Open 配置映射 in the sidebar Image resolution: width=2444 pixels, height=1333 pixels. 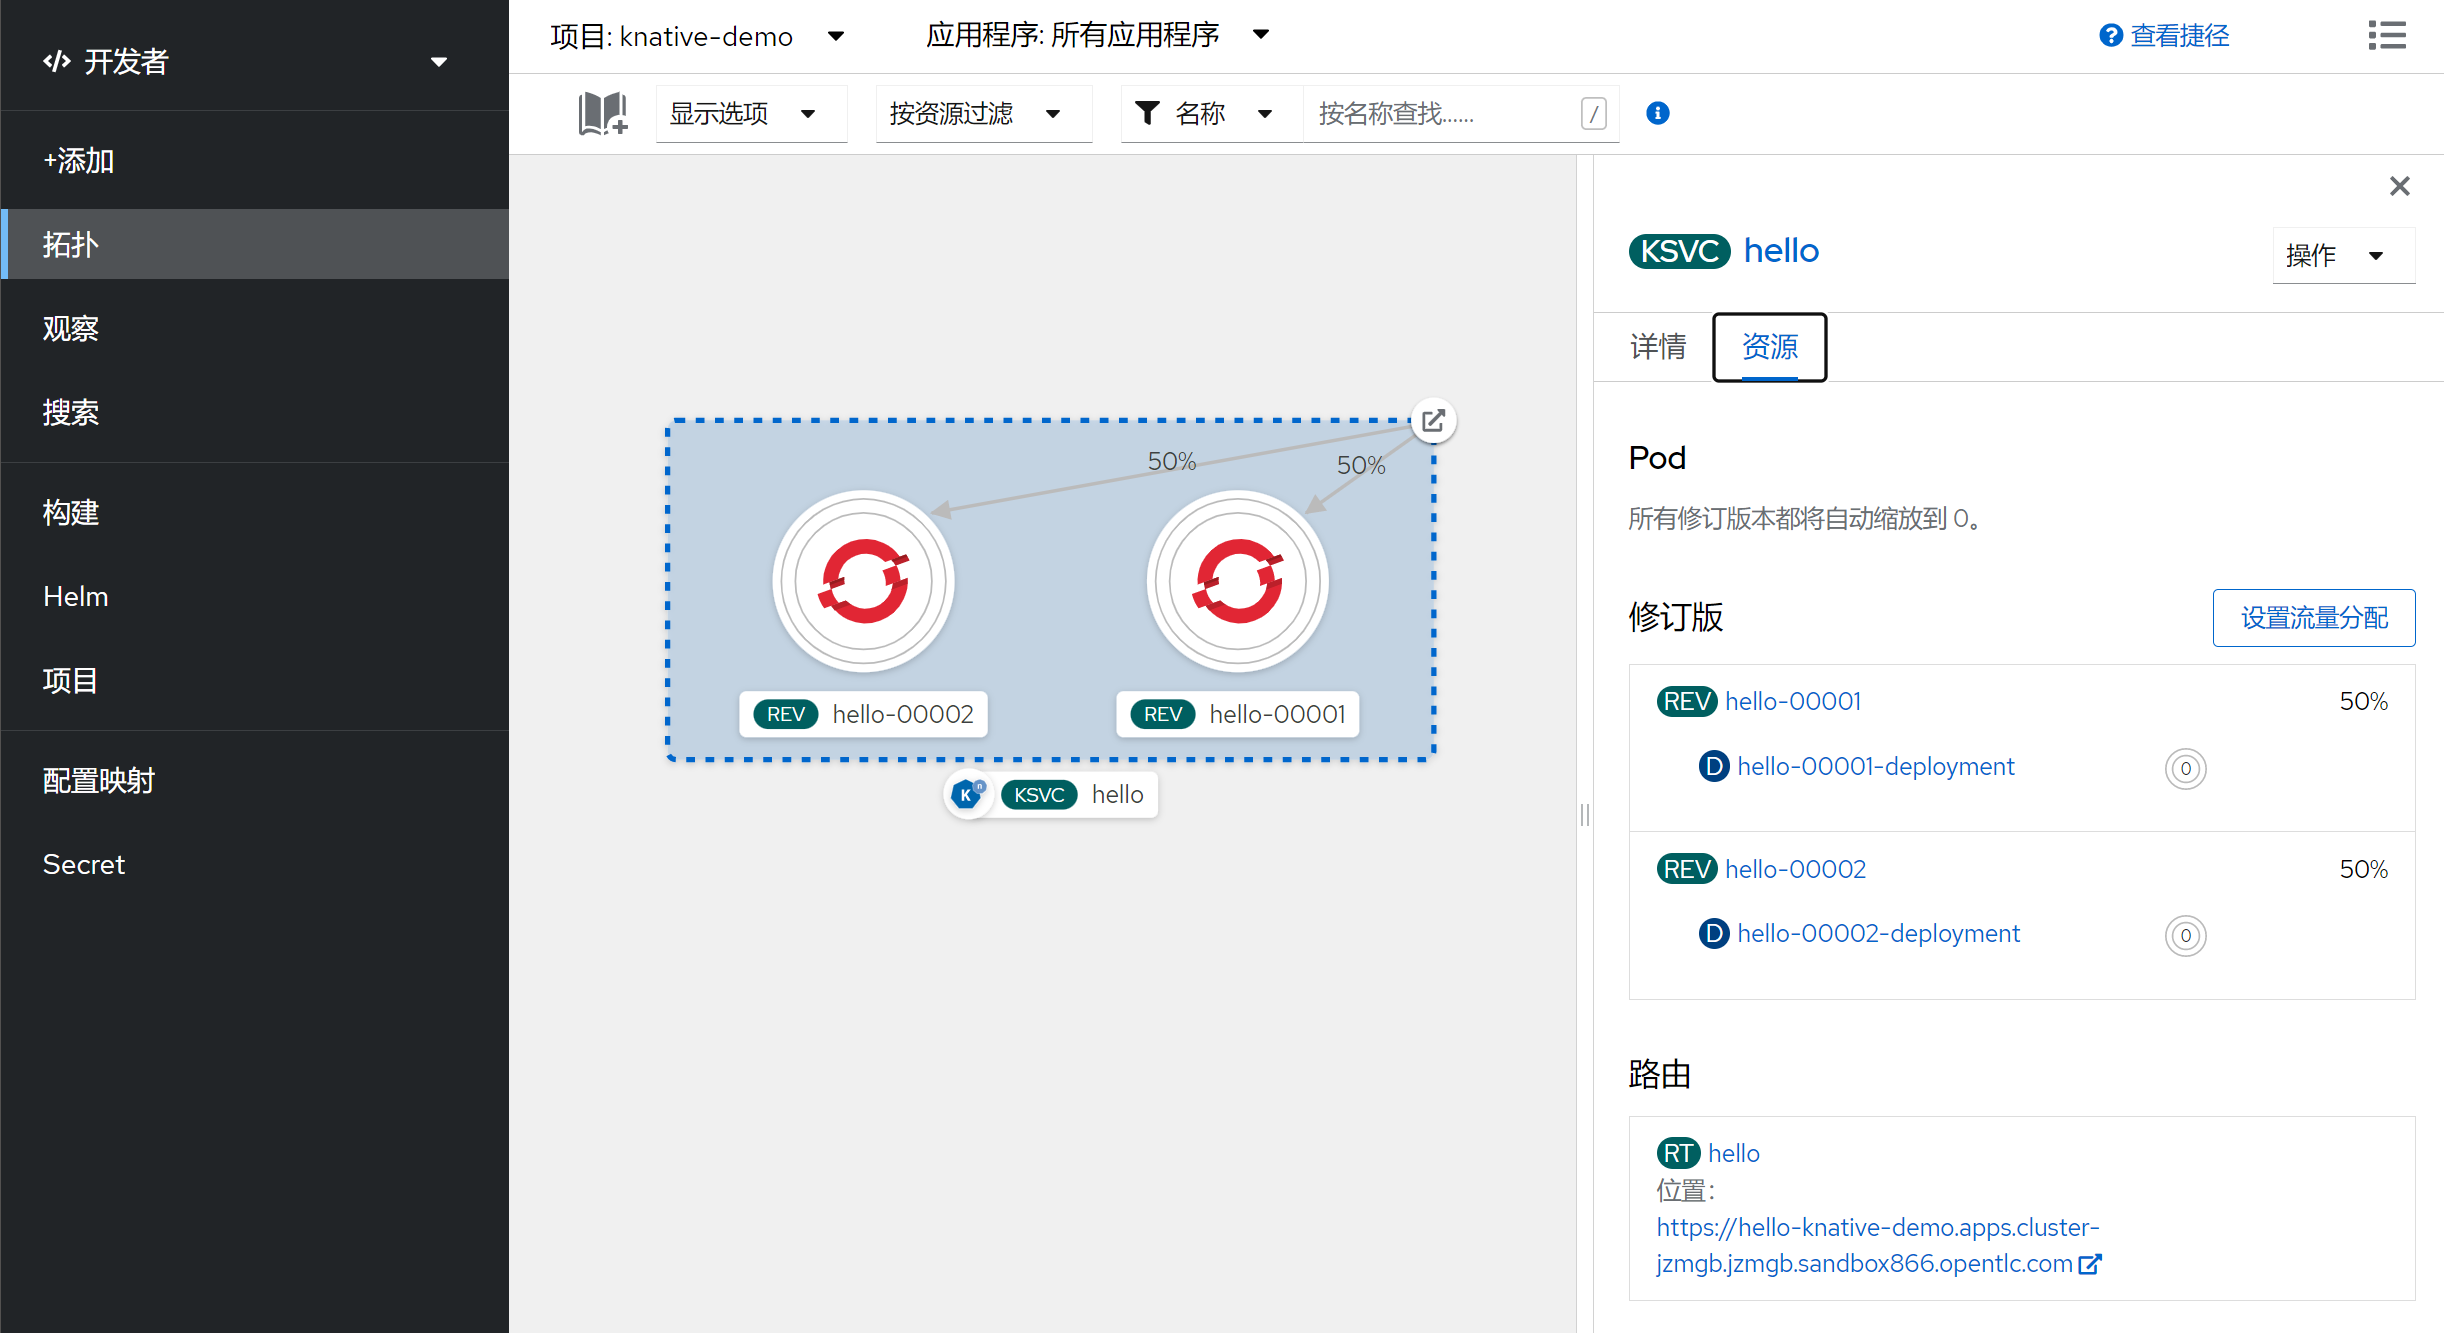(254, 780)
